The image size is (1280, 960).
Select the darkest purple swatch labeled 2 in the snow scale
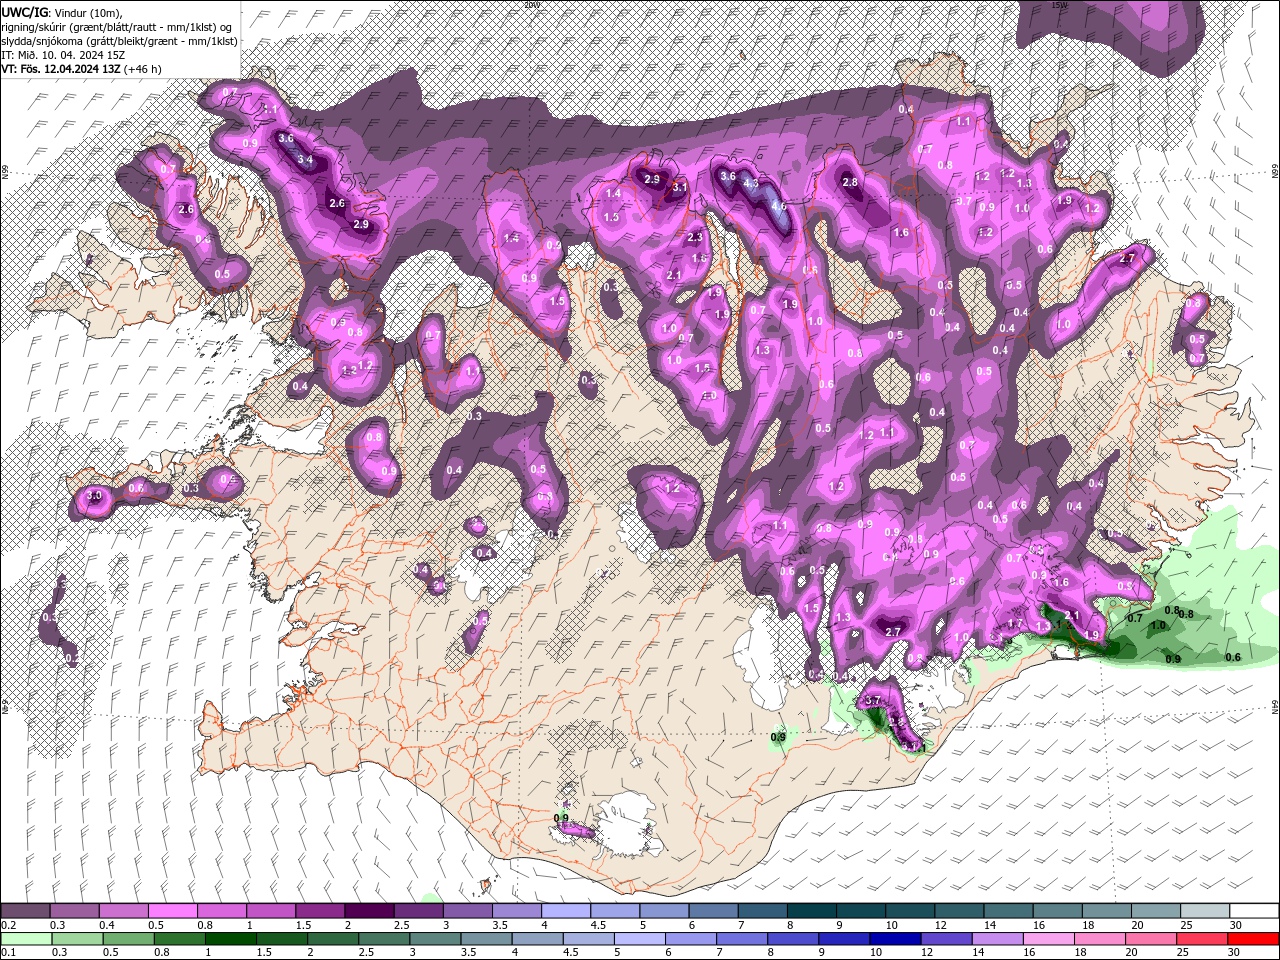click(369, 911)
